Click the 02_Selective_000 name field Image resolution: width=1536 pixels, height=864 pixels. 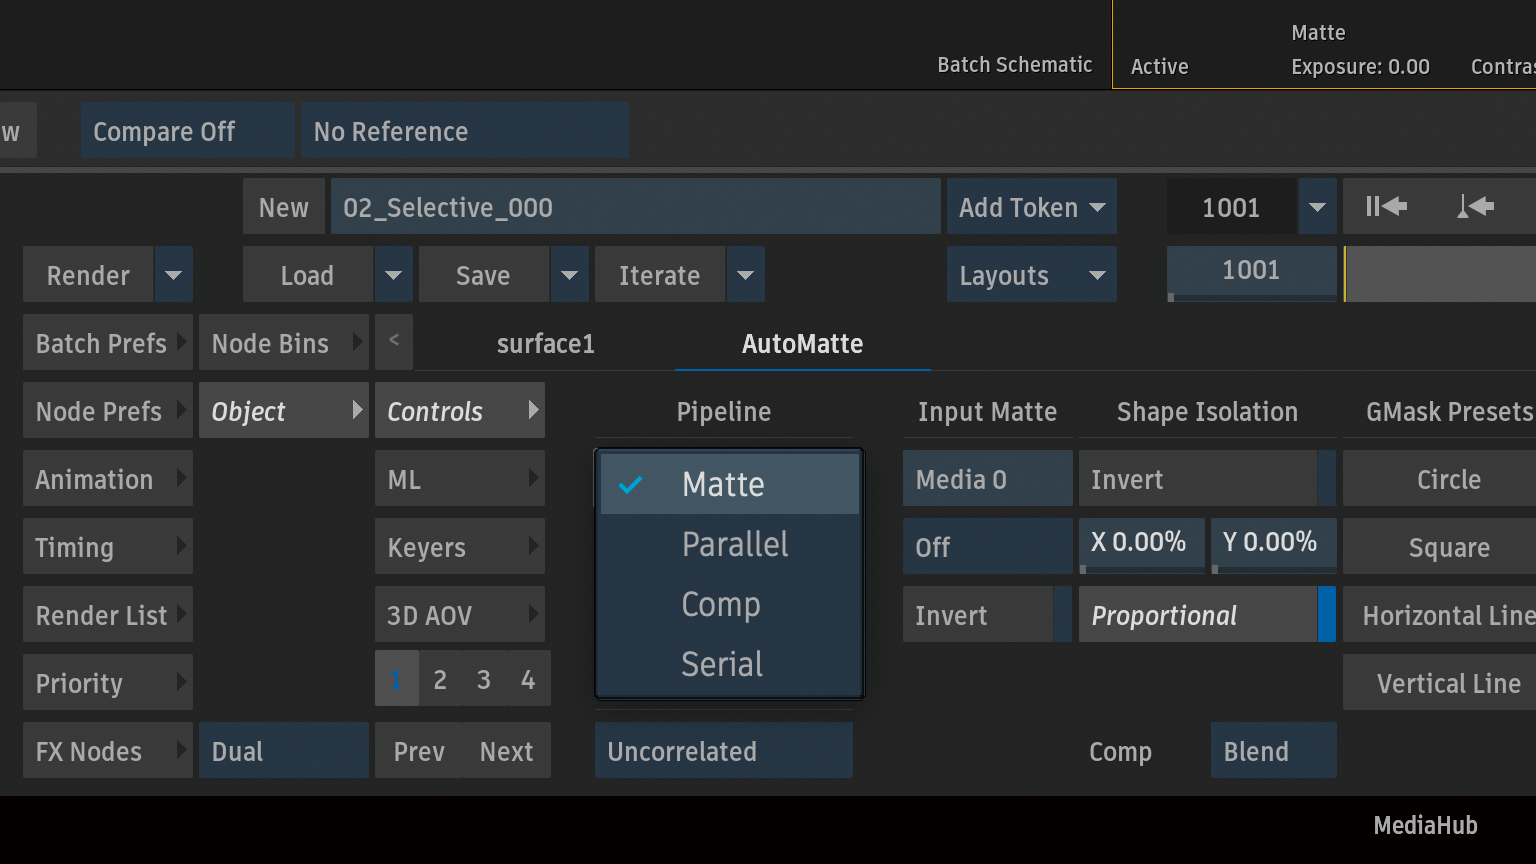click(635, 207)
